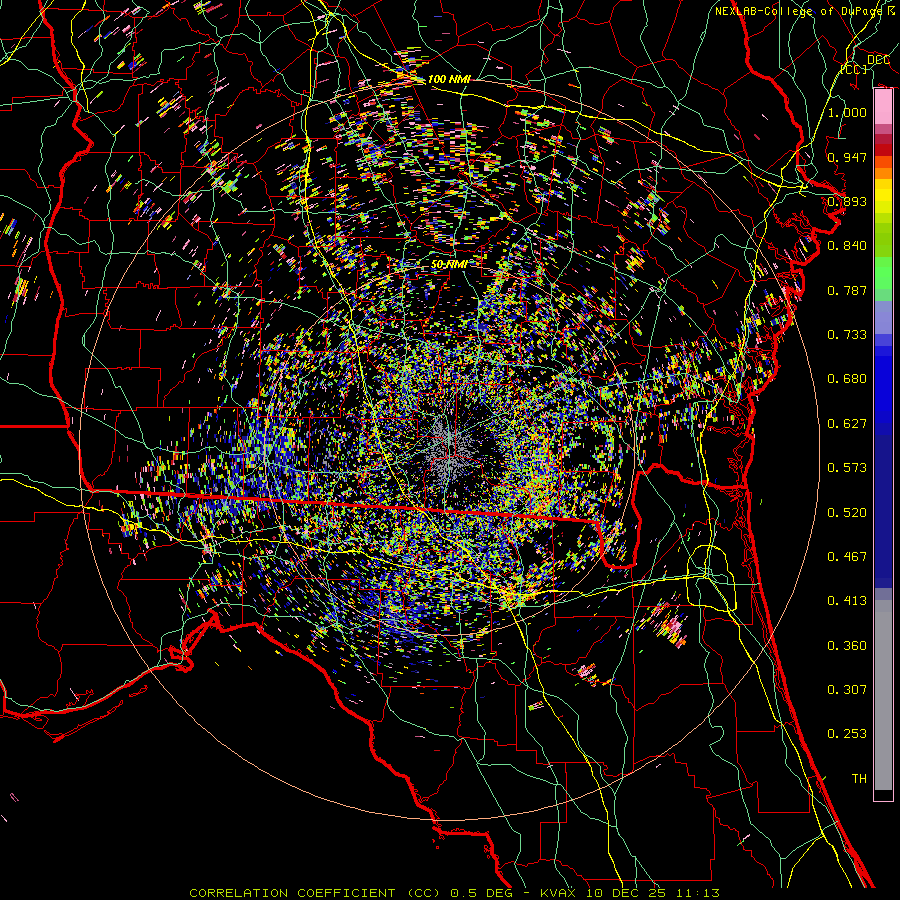
Task: Click the 0.573 legend value
Action: [847, 468]
